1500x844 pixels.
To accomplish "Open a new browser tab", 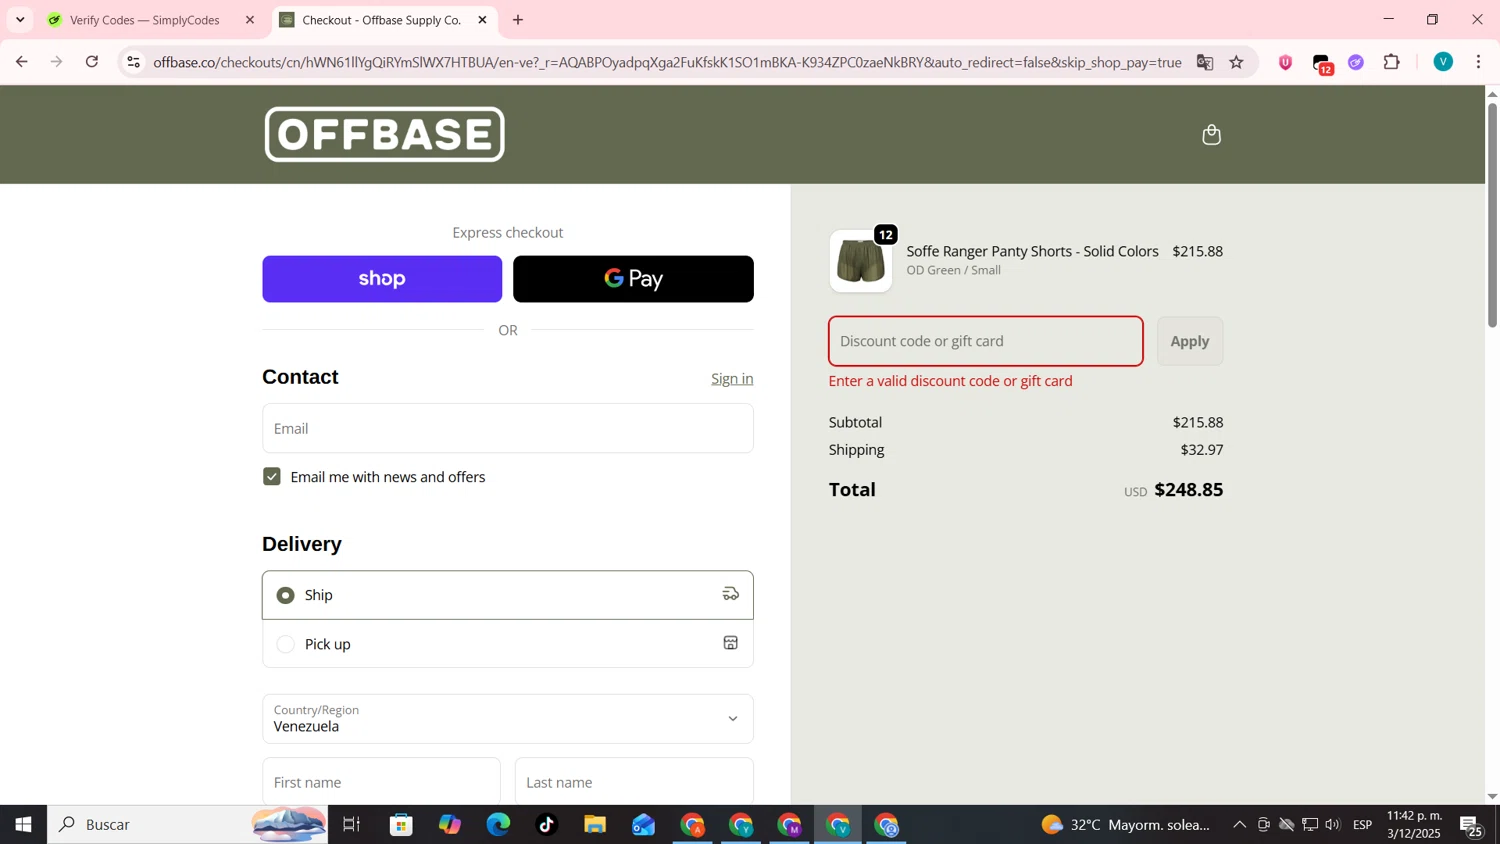I will coord(518,20).
